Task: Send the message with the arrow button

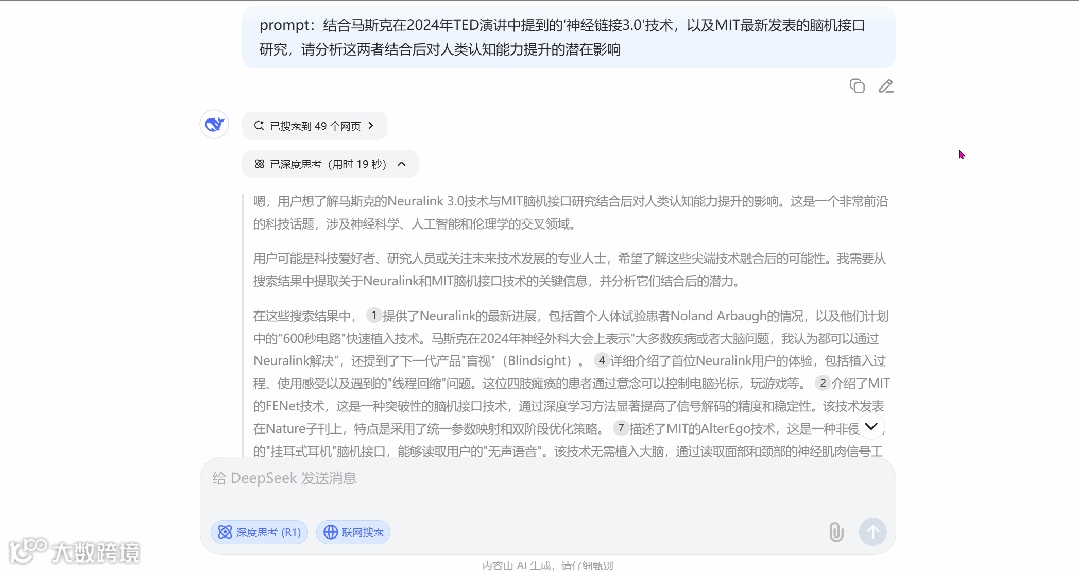Action: 873,532
